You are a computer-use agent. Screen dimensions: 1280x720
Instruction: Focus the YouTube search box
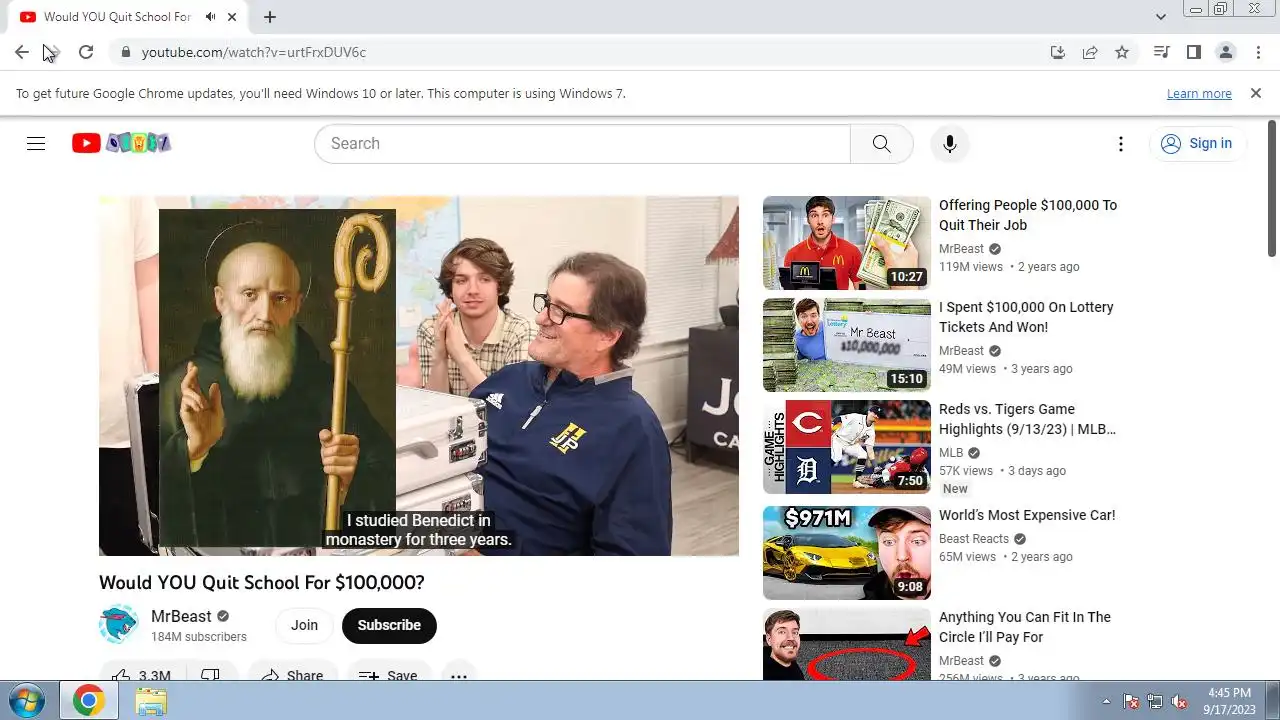(582, 143)
